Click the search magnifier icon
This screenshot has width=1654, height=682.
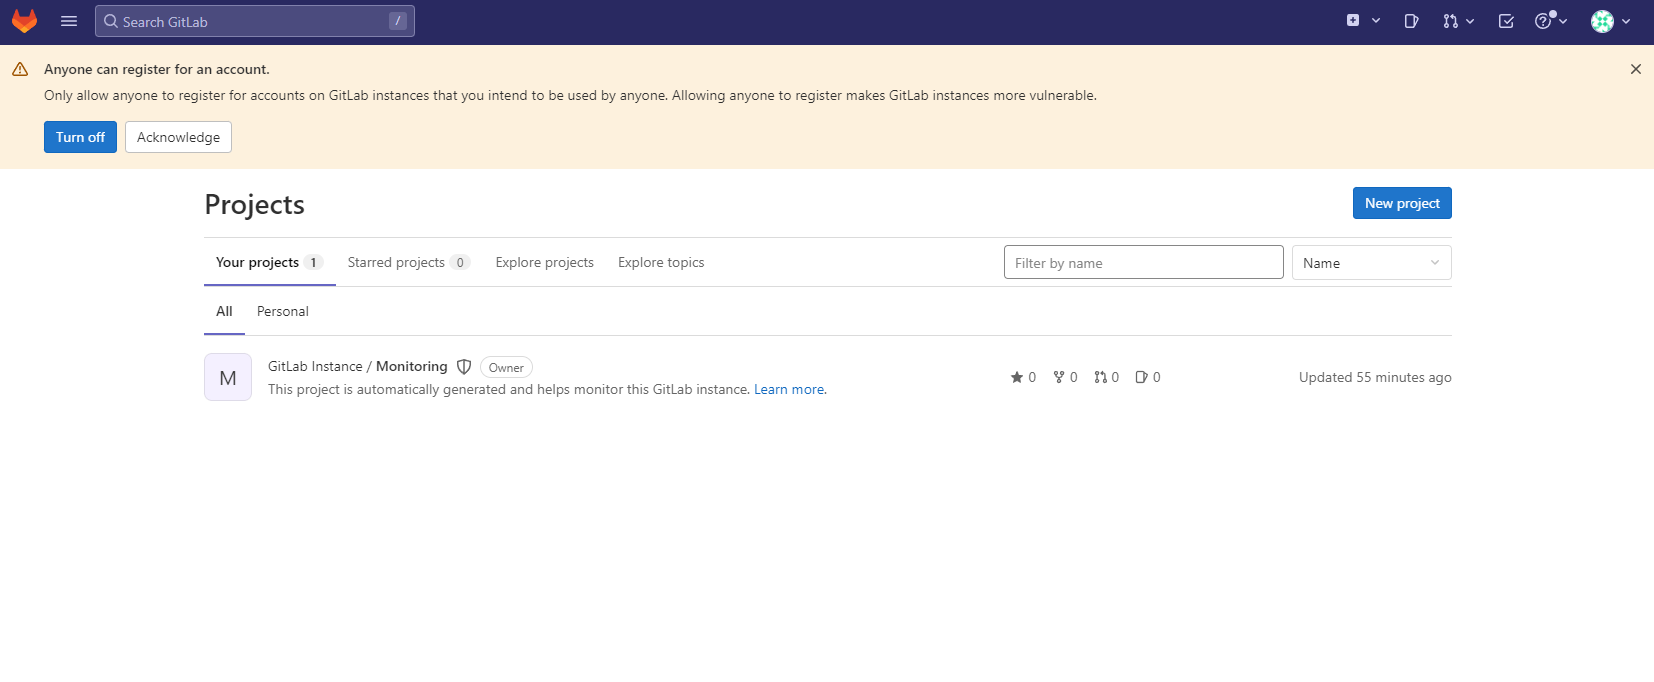111,21
